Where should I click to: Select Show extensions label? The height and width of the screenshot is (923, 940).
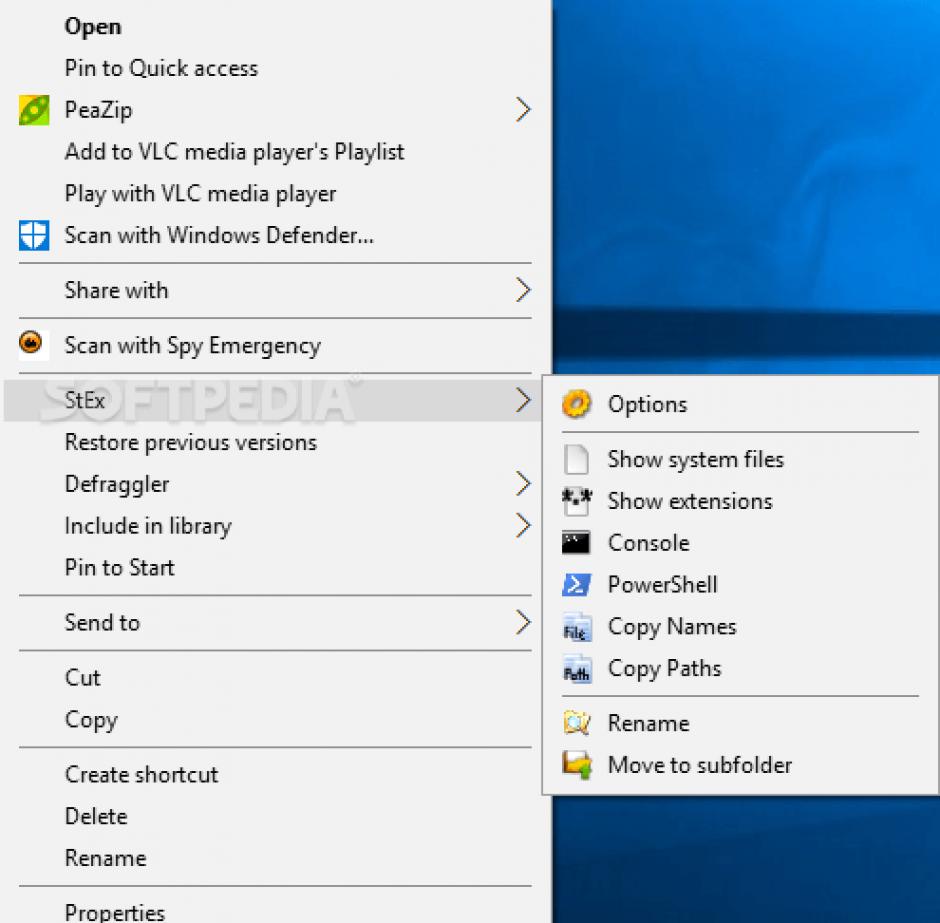[690, 501]
